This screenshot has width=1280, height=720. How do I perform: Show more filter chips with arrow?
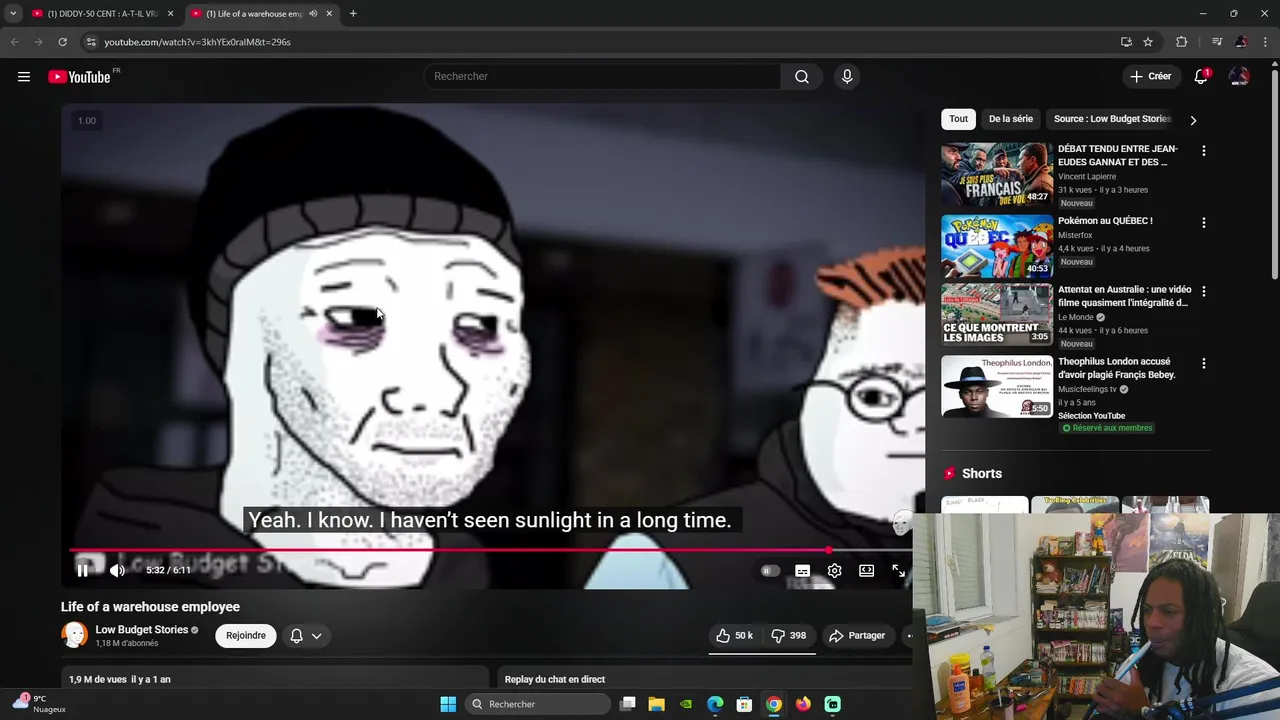pos(1193,120)
